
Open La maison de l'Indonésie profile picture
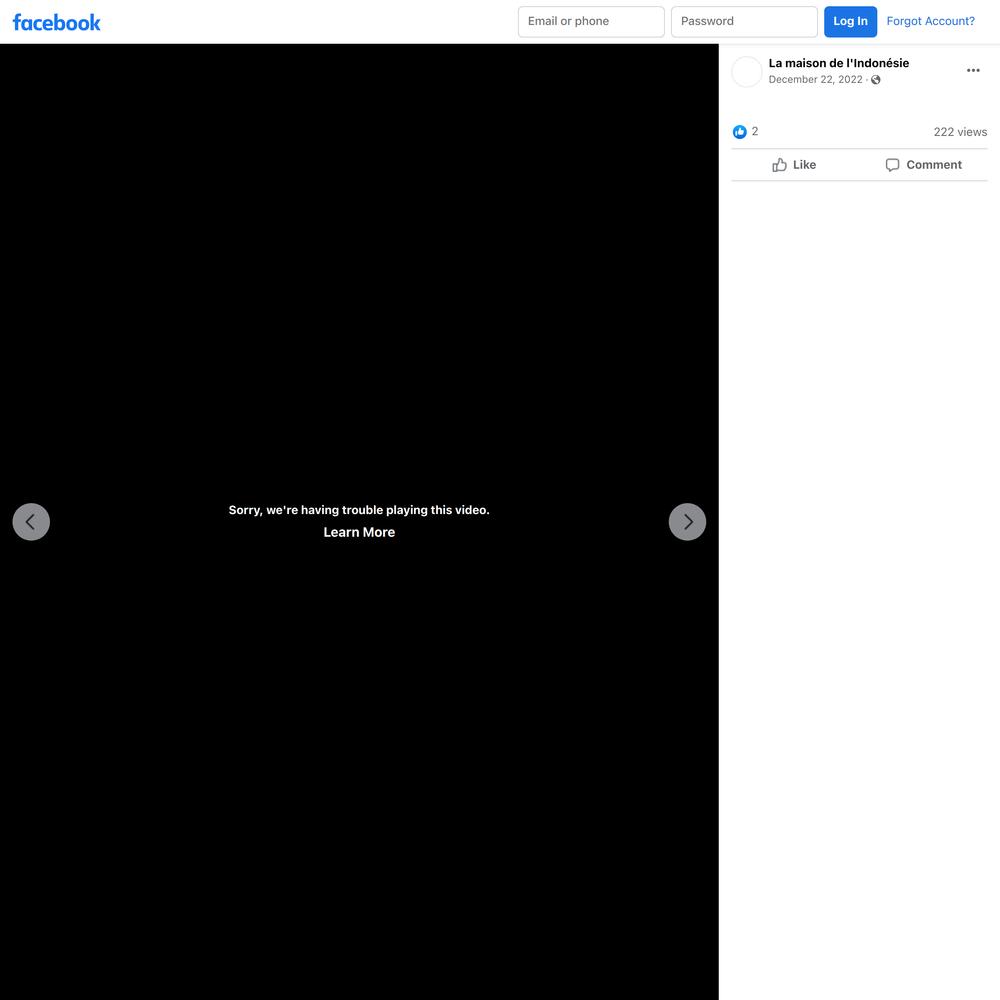(x=746, y=71)
